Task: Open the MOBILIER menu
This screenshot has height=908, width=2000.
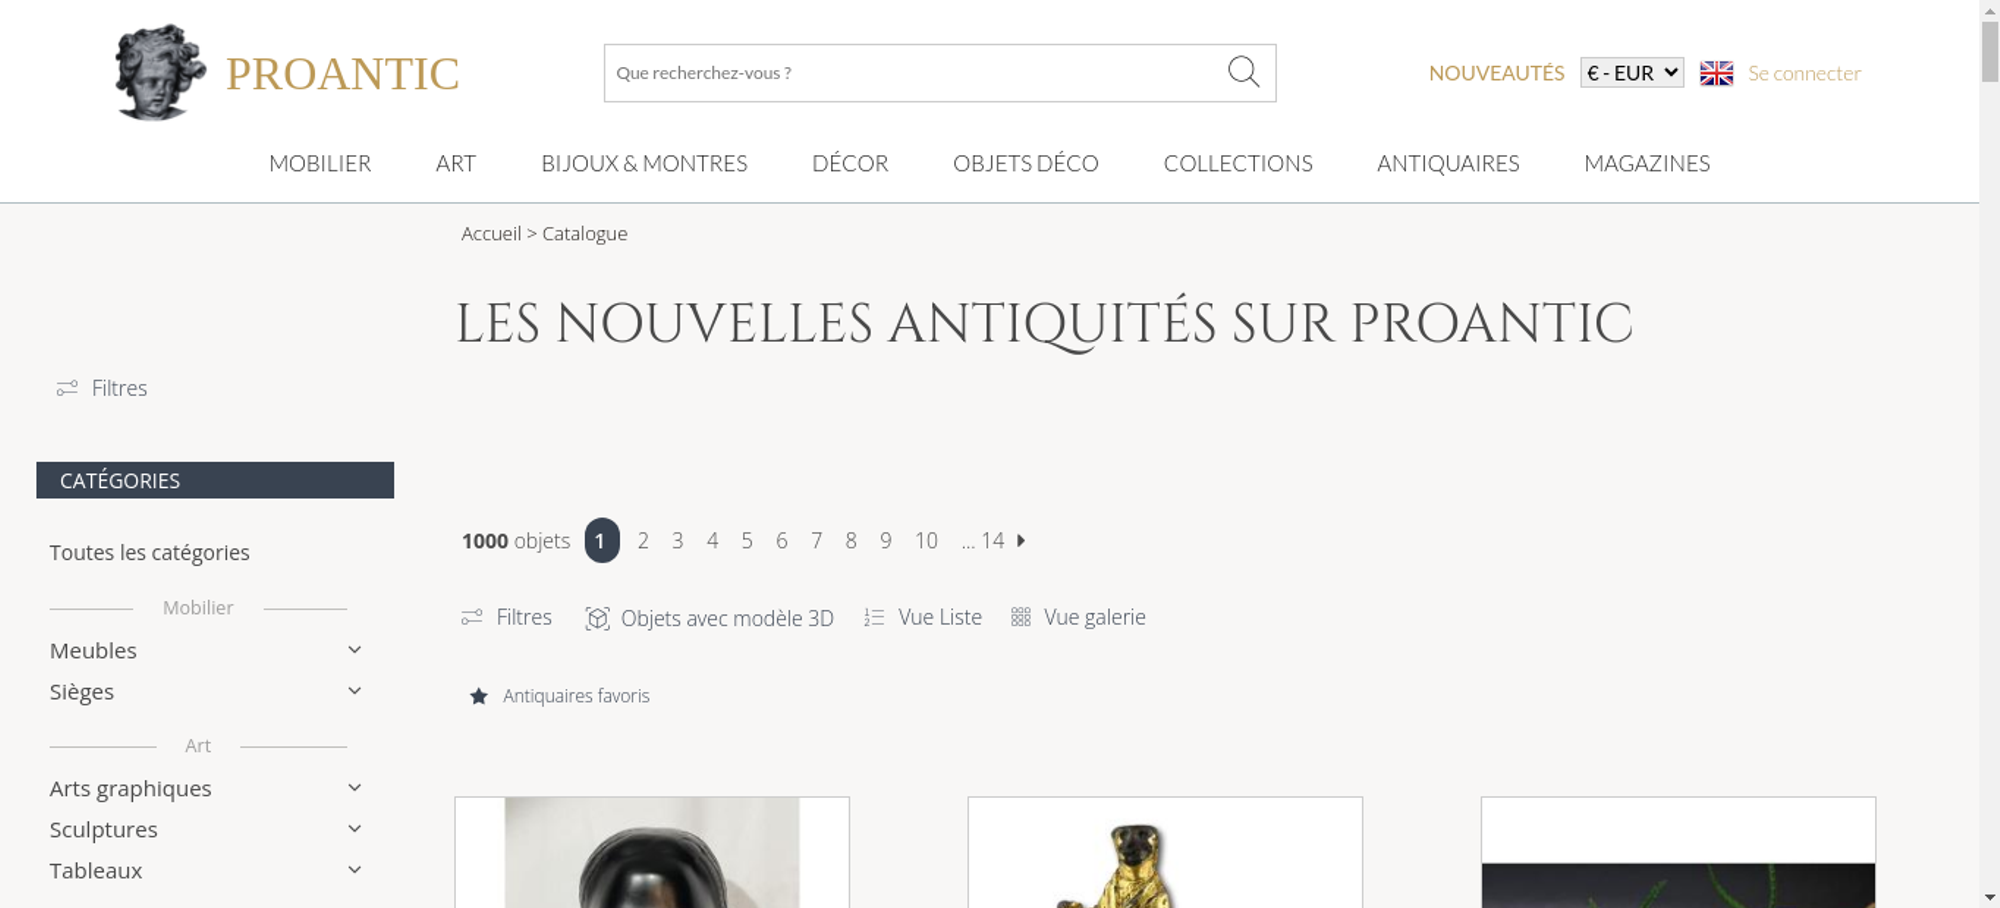Action: click(x=320, y=163)
